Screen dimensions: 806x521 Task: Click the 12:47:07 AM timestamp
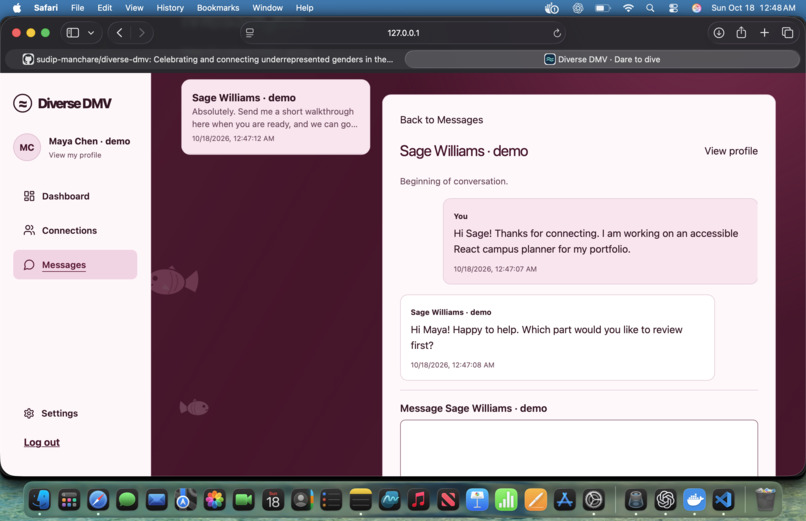point(495,269)
